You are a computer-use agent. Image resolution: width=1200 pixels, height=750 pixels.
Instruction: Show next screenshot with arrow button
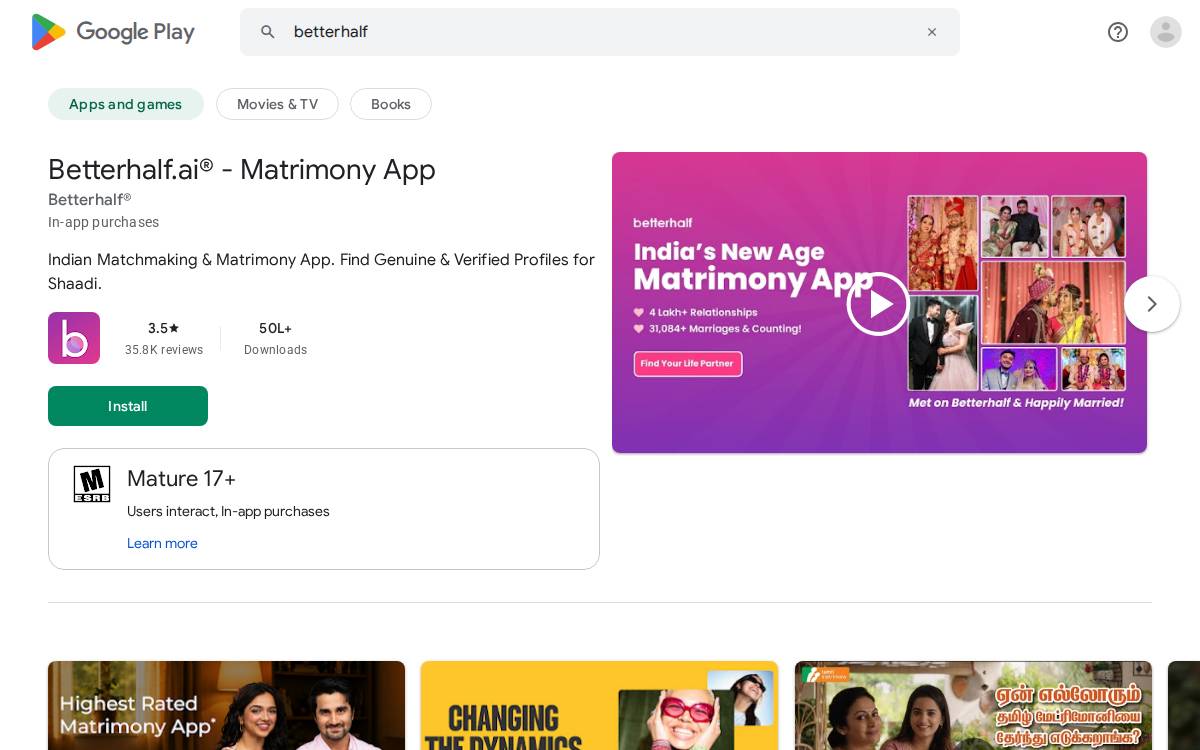(1152, 304)
